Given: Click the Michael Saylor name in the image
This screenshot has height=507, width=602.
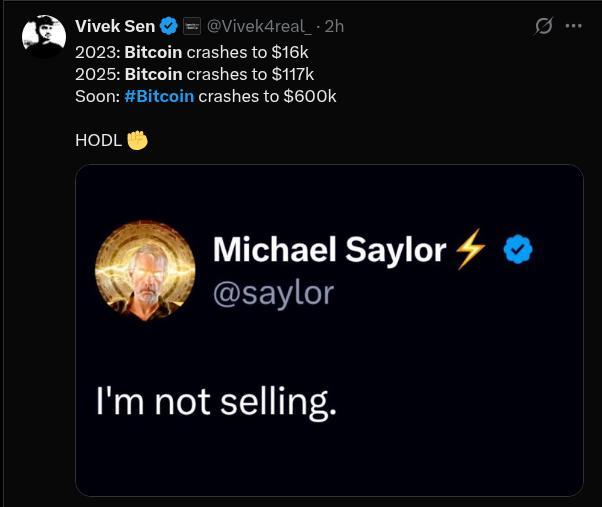Looking at the screenshot, I should point(329,250).
